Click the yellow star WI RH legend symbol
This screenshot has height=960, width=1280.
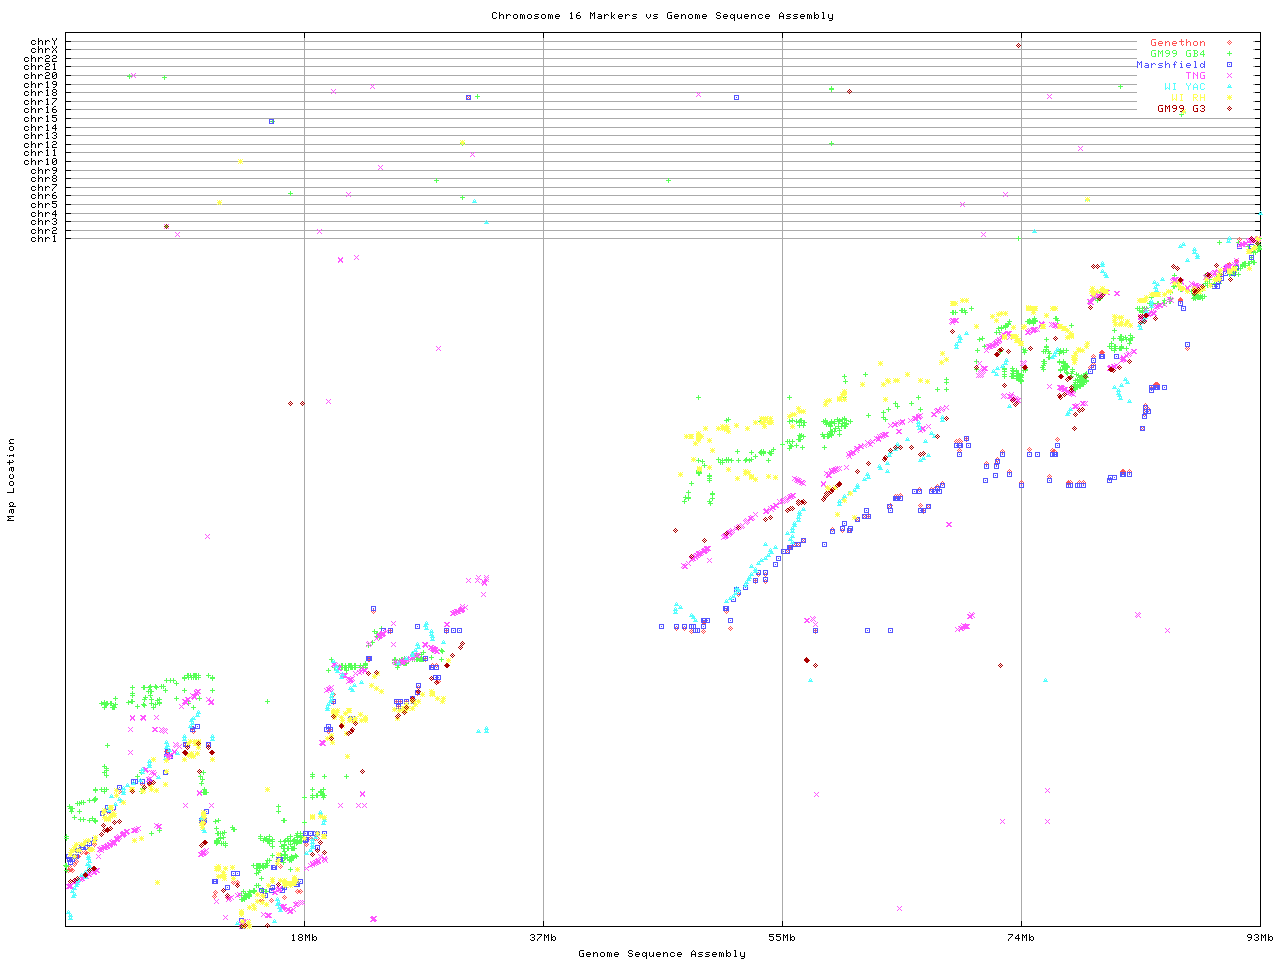click(x=1229, y=98)
